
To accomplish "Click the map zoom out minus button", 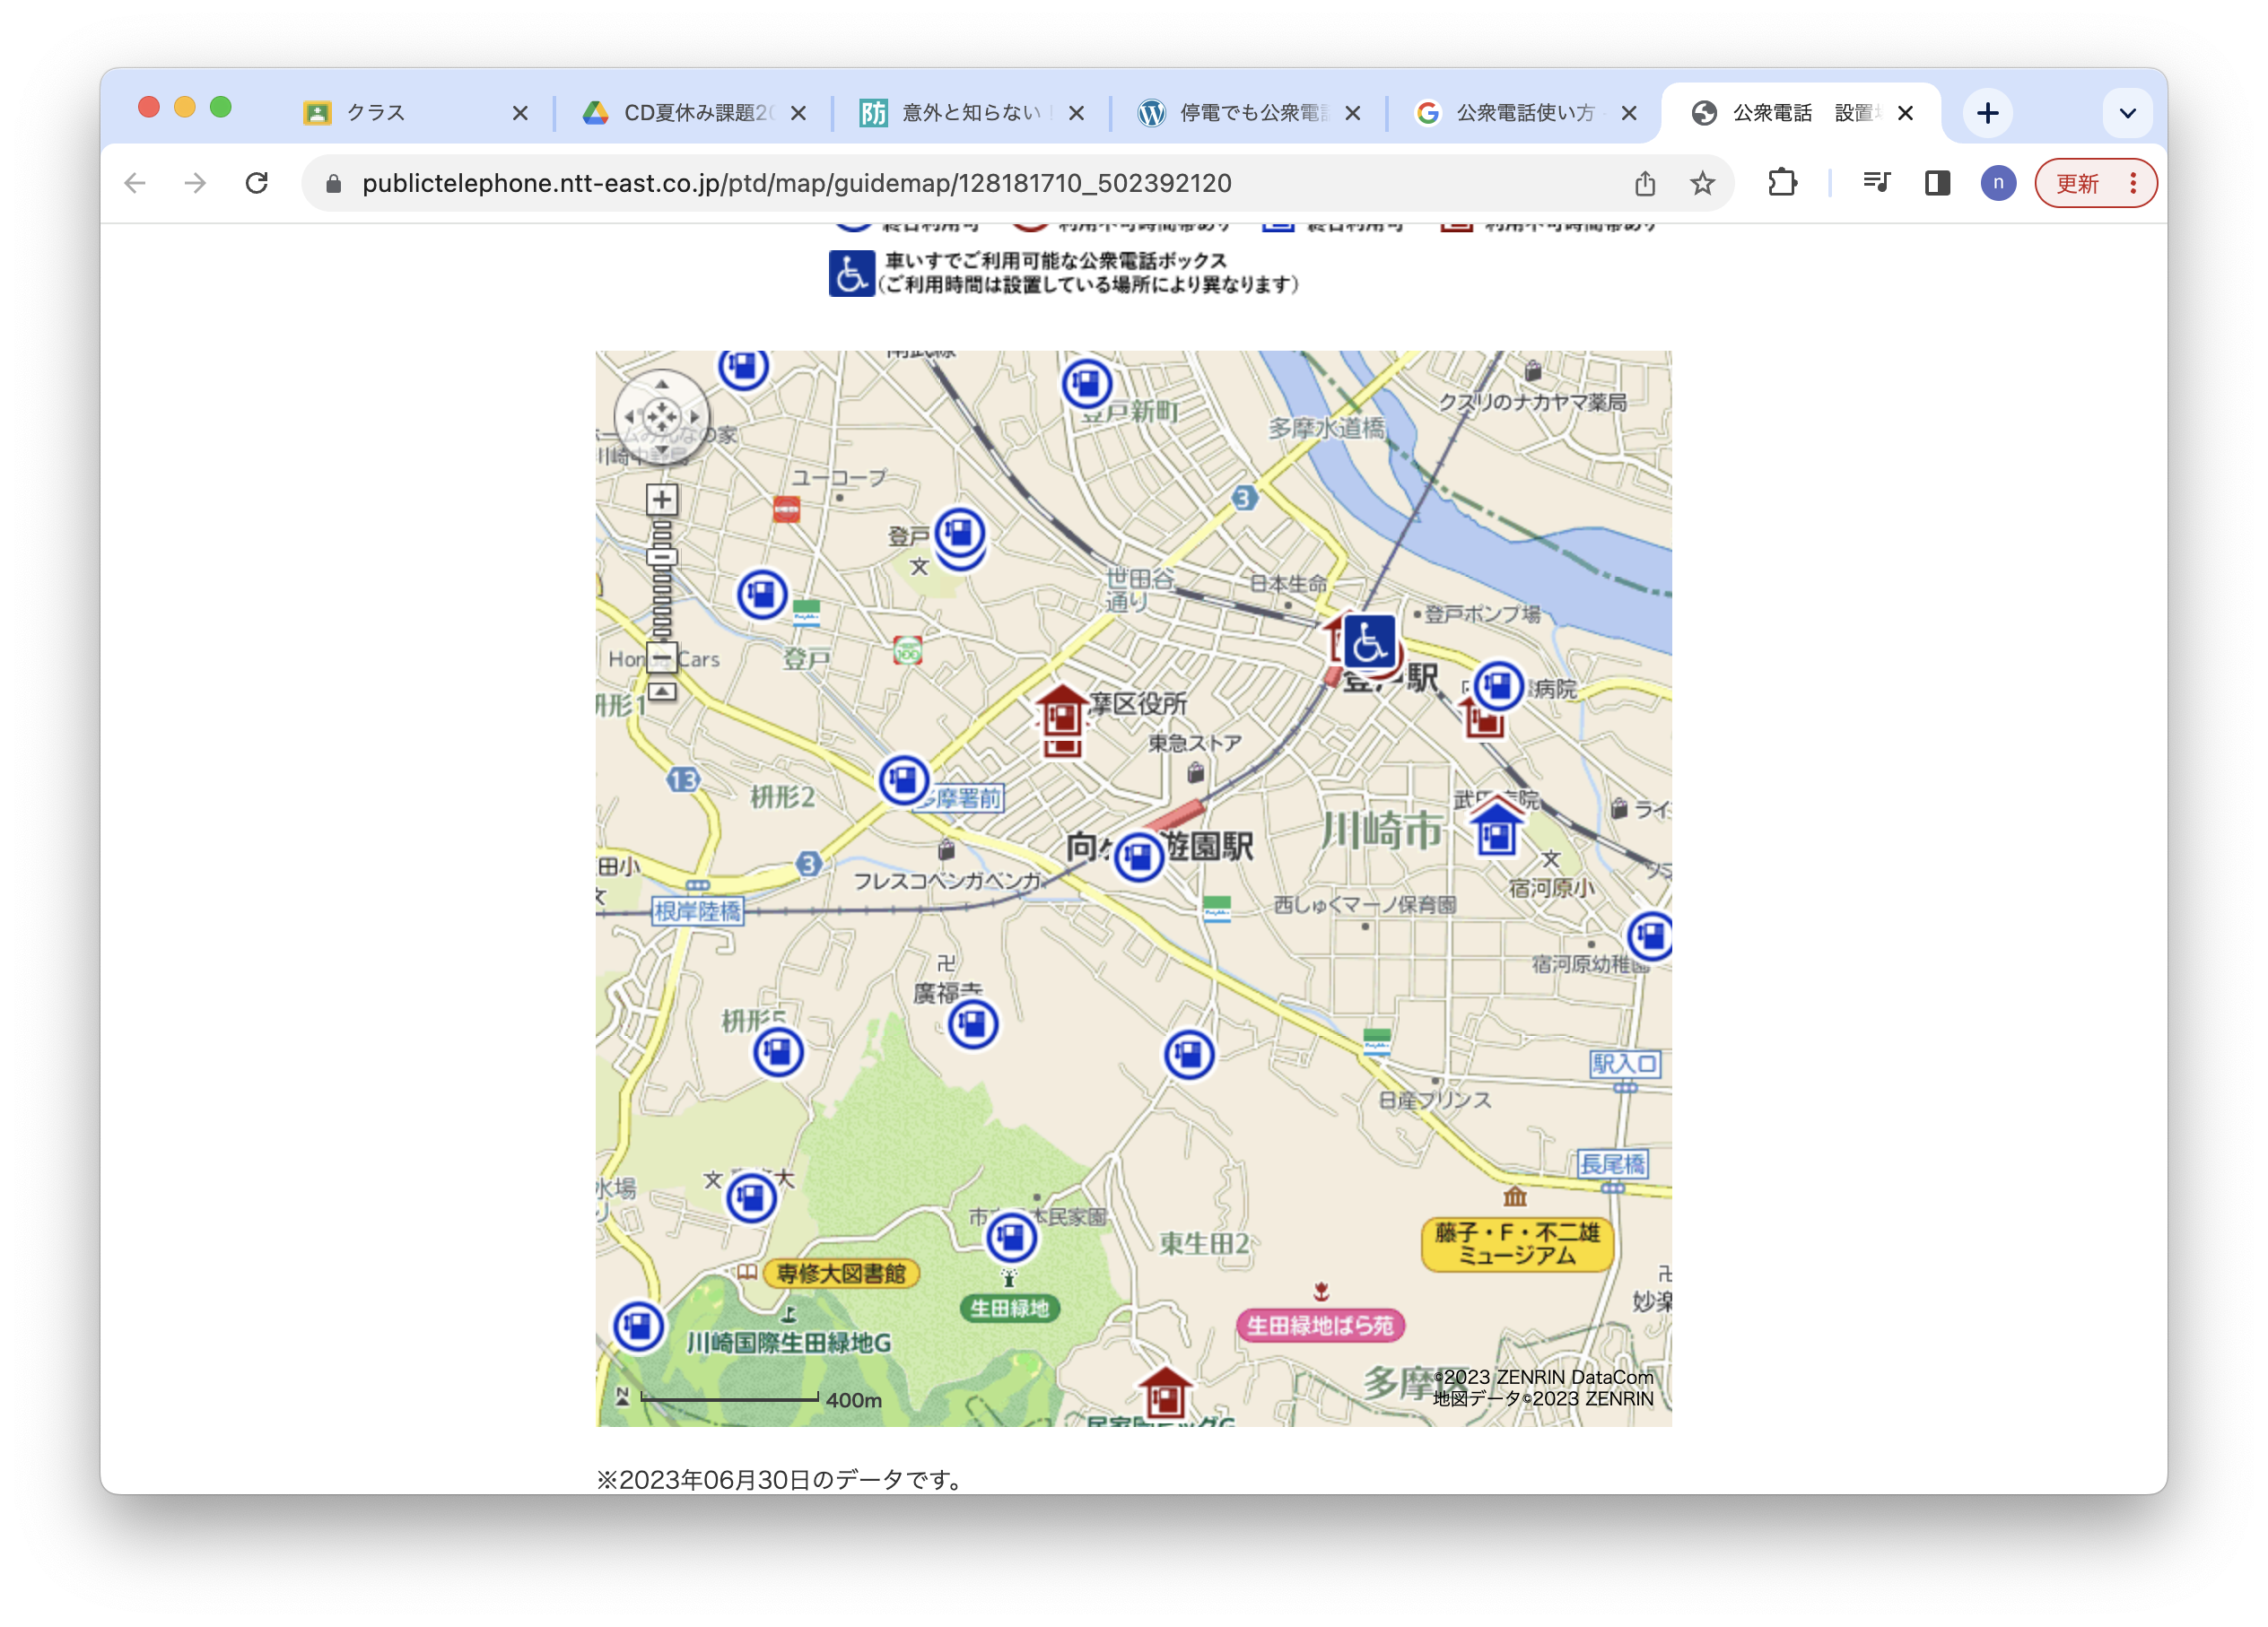I will [x=661, y=657].
